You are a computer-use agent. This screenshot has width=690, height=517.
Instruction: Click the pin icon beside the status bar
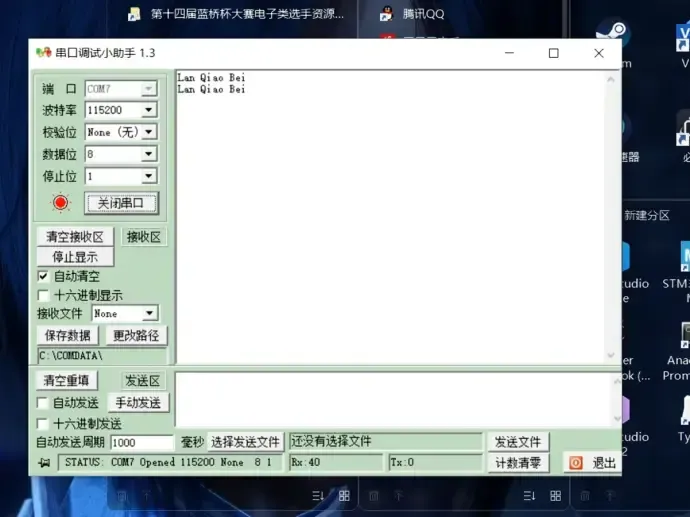[x=44, y=463]
